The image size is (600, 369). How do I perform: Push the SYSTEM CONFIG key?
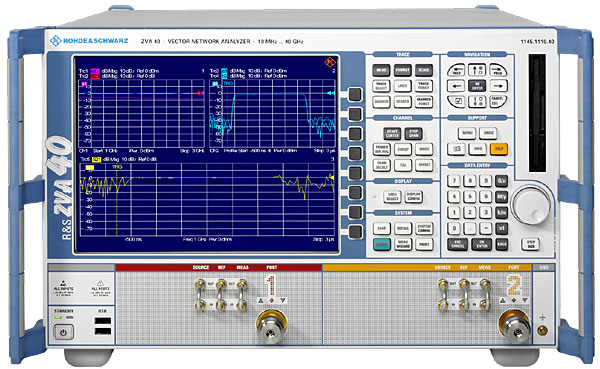click(x=424, y=229)
